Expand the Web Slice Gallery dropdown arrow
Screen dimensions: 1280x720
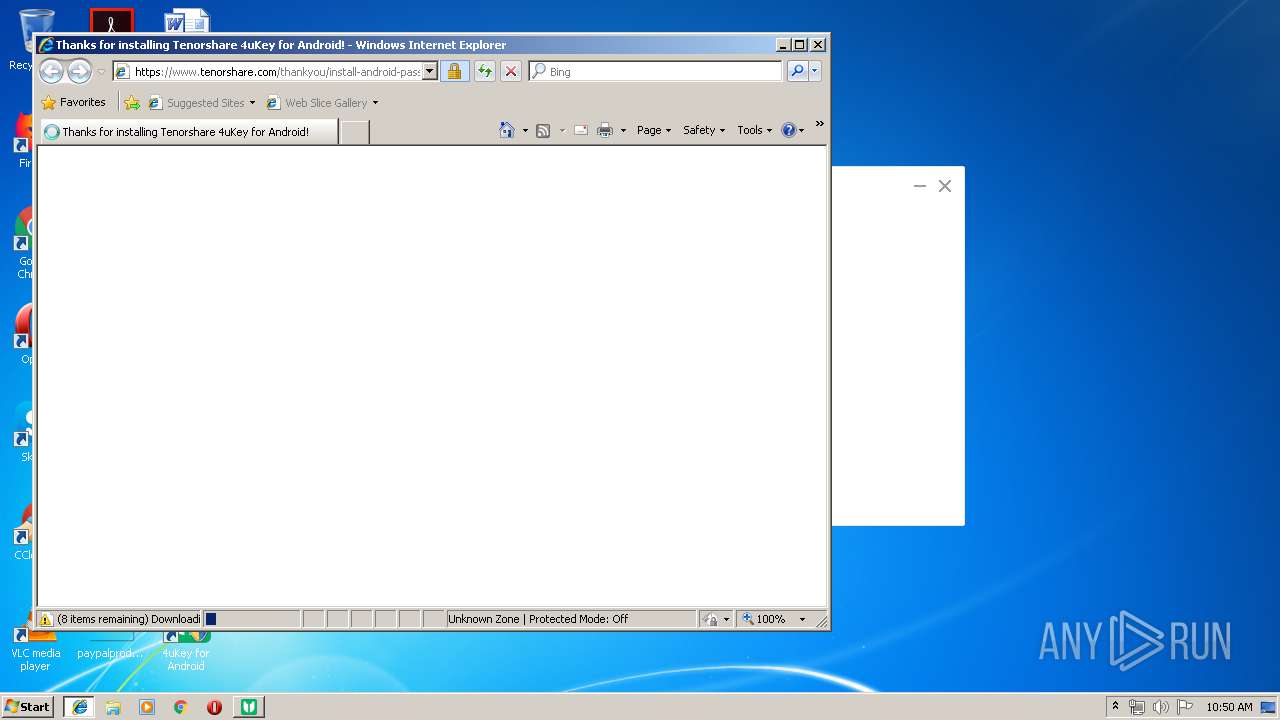[x=376, y=103]
